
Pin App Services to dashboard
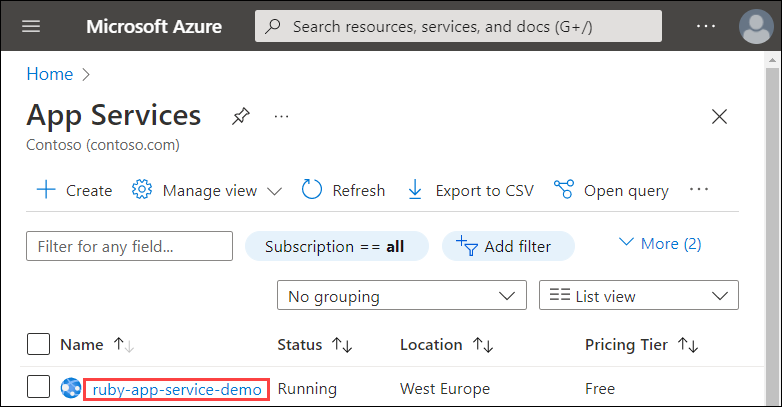pos(240,116)
